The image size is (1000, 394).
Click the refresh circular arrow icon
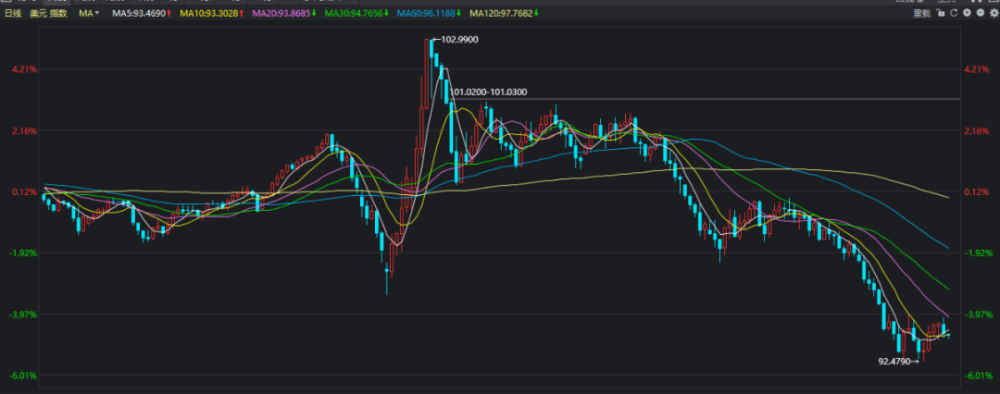(x=954, y=13)
